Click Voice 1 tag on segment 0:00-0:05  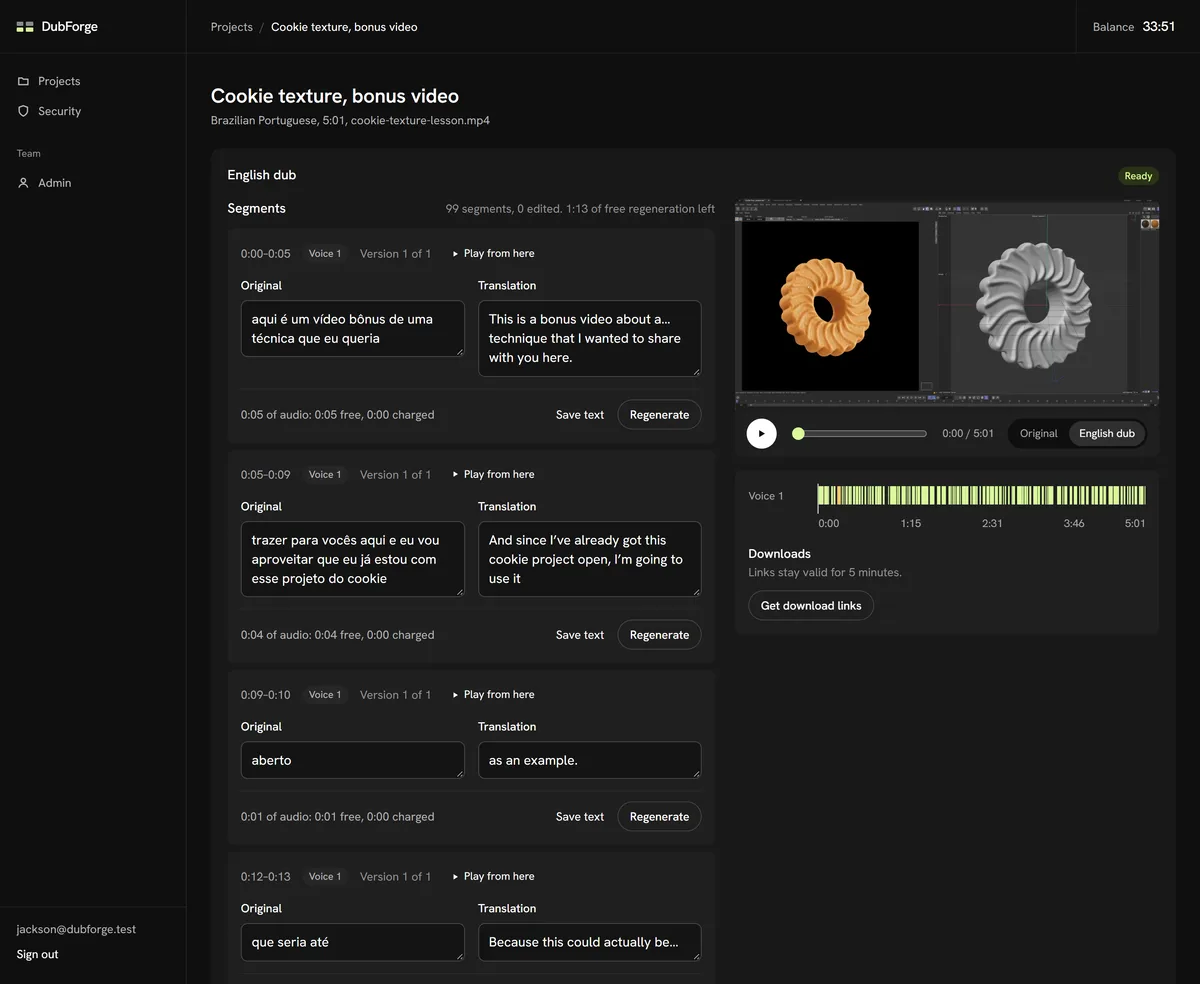pos(325,253)
